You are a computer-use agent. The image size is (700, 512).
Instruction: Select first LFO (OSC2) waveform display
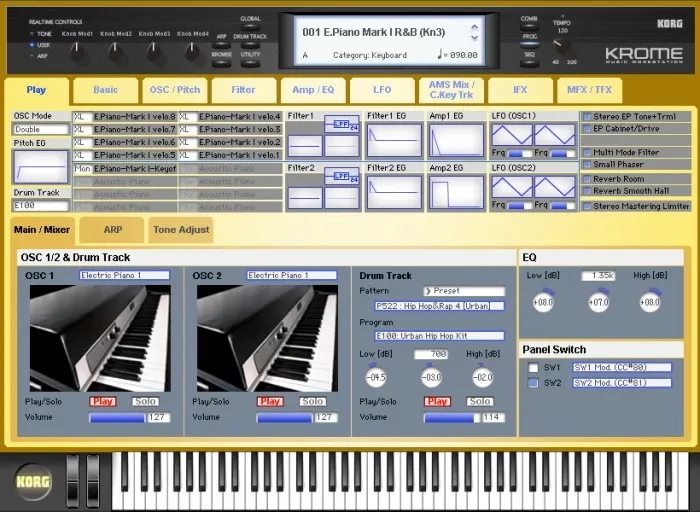[x=512, y=187]
